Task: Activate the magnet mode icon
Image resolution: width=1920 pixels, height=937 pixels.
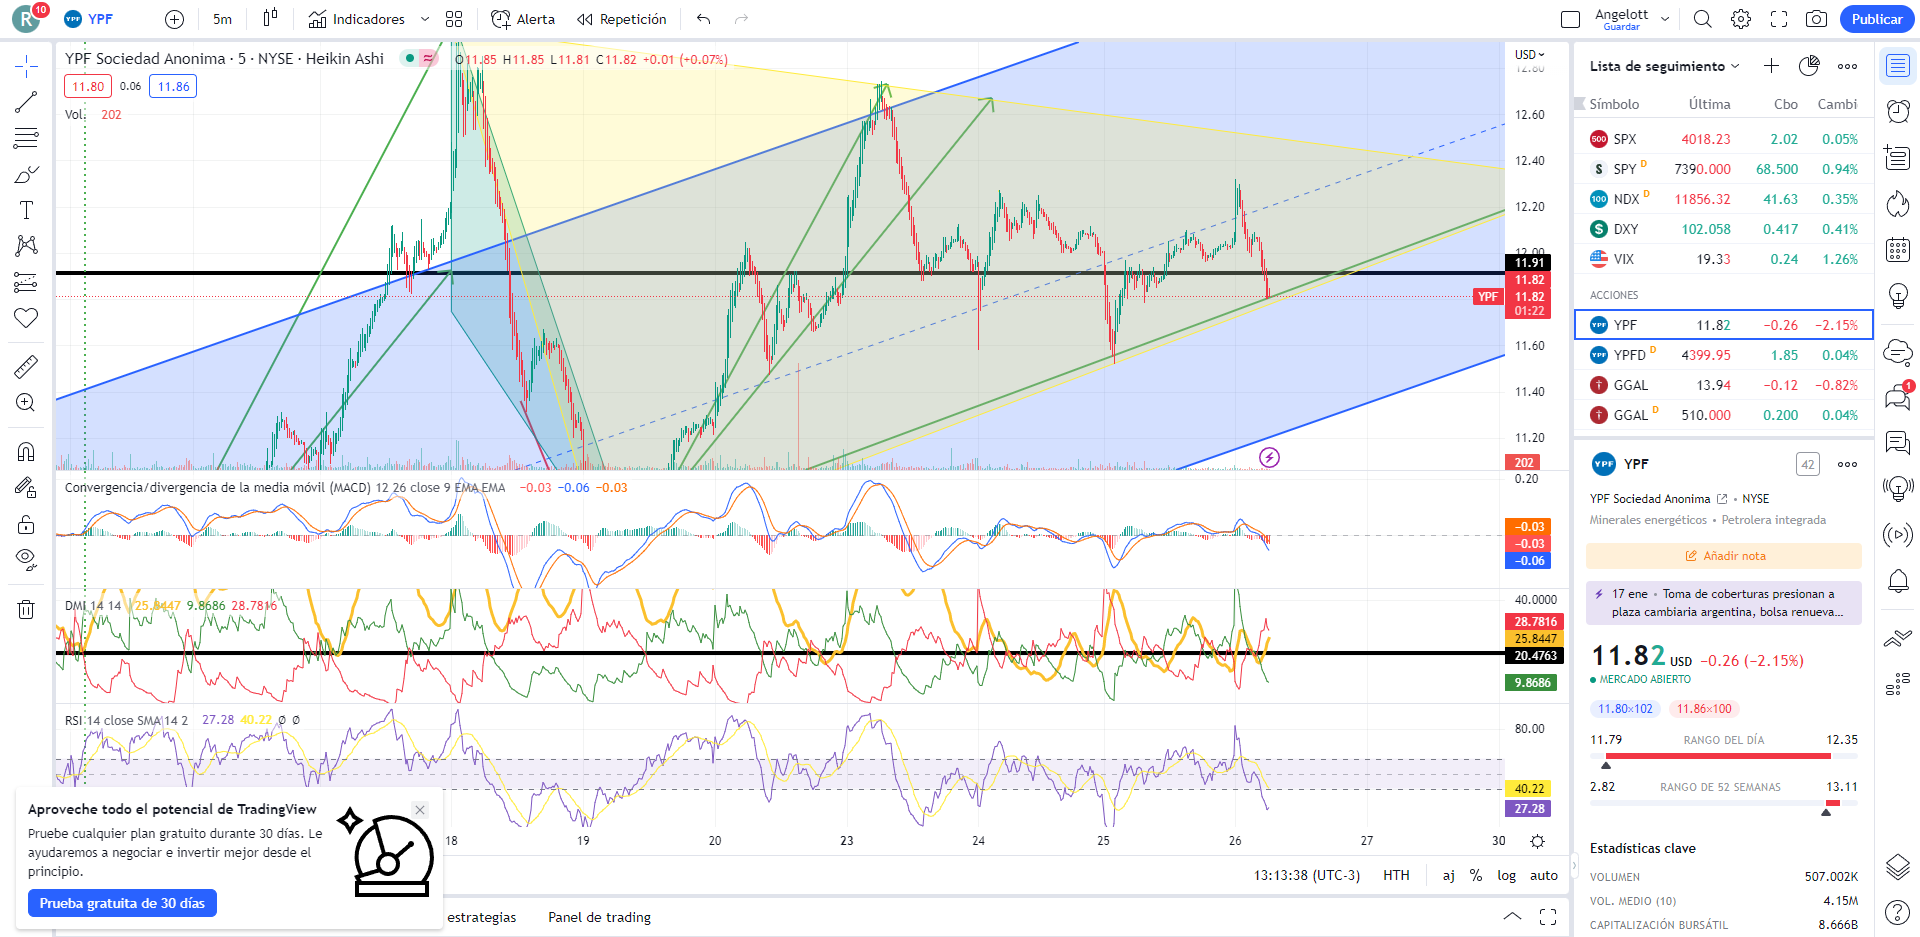Action: [26, 452]
